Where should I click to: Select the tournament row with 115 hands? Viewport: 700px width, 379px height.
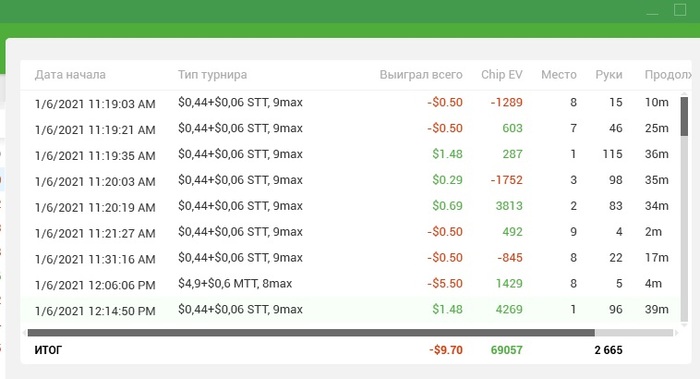(x=350, y=155)
